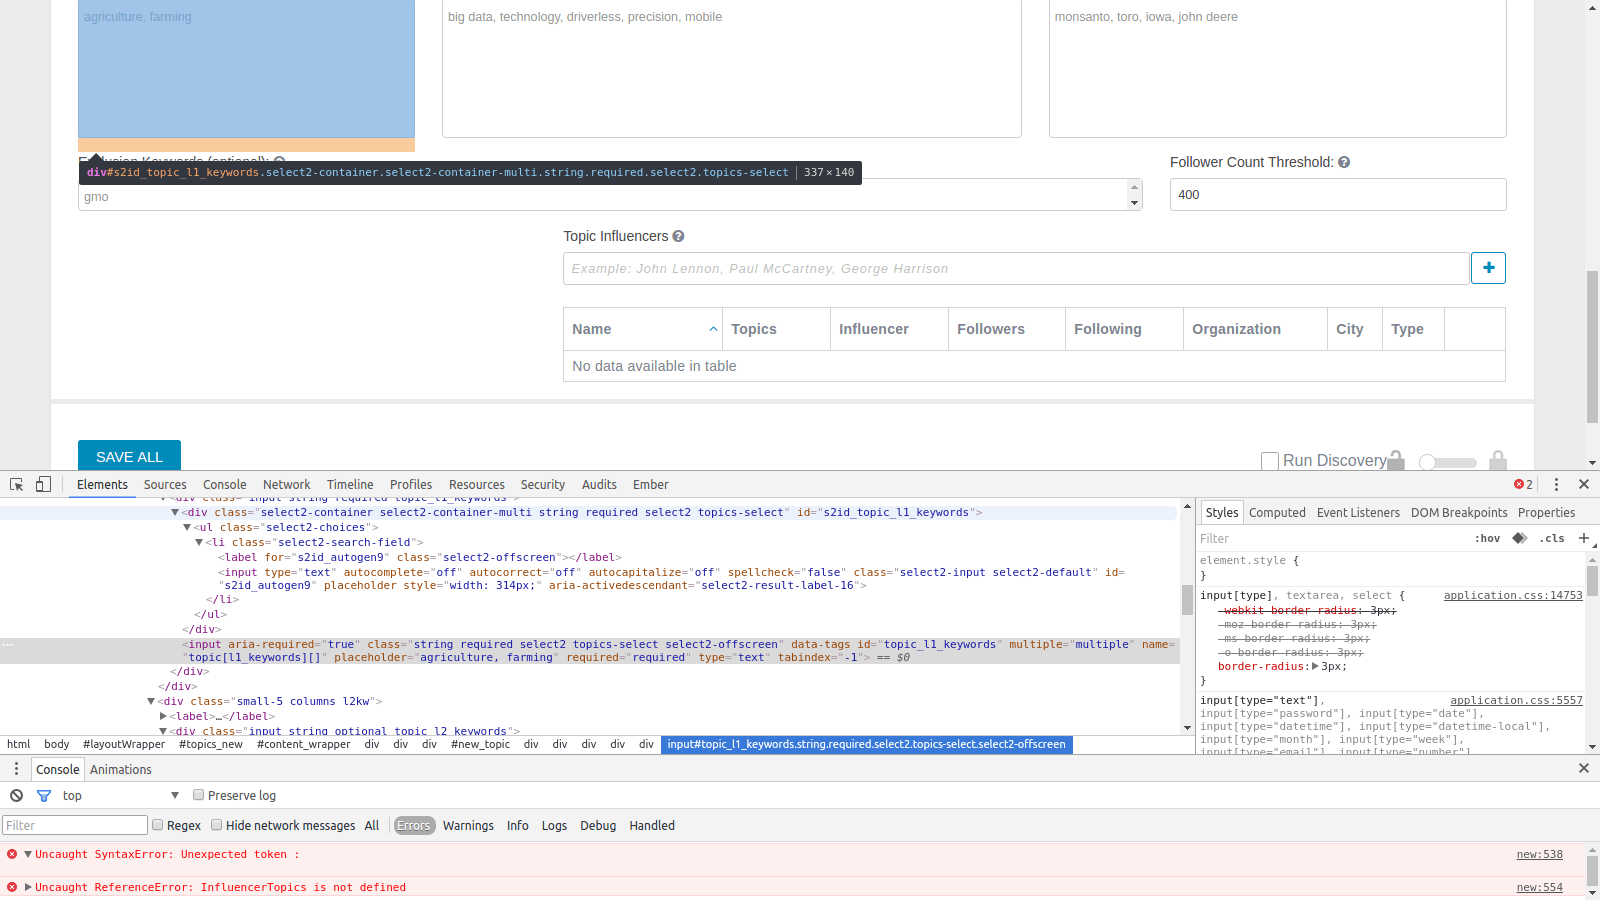Toggle the Run Discovery switch
This screenshot has width=1600, height=900.
(x=1447, y=462)
